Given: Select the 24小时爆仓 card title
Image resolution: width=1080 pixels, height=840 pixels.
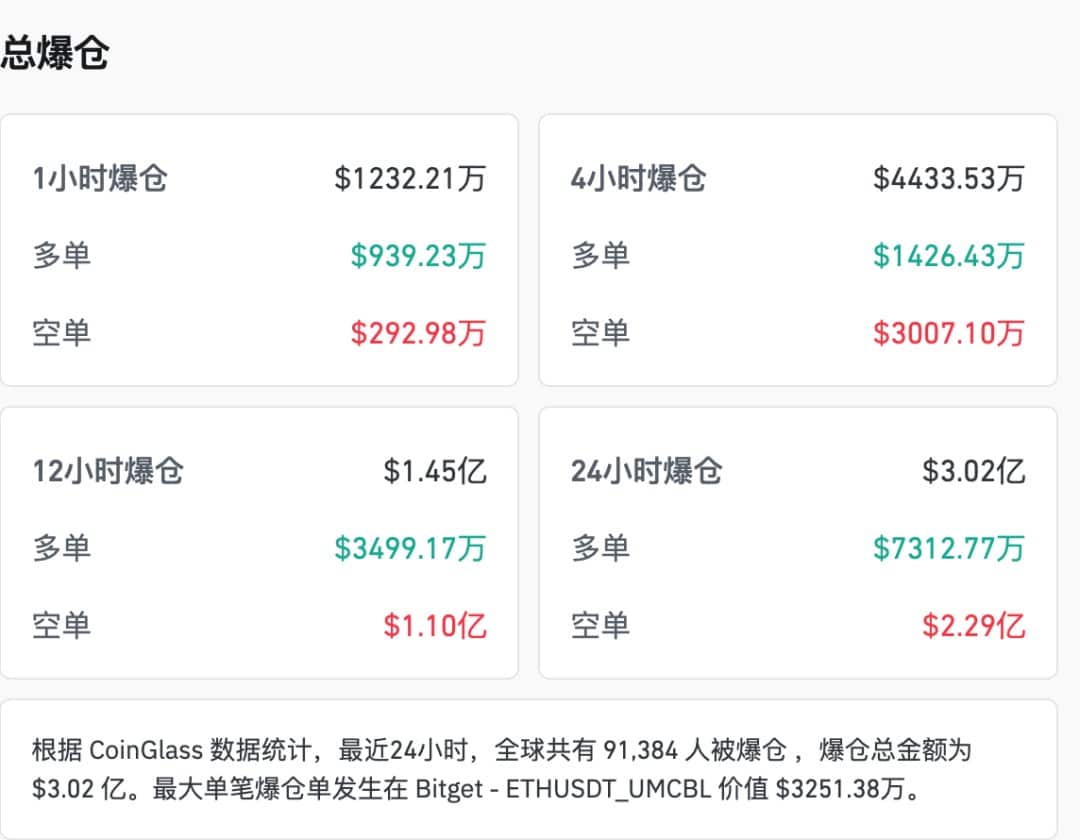Looking at the screenshot, I should [x=646, y=471].
